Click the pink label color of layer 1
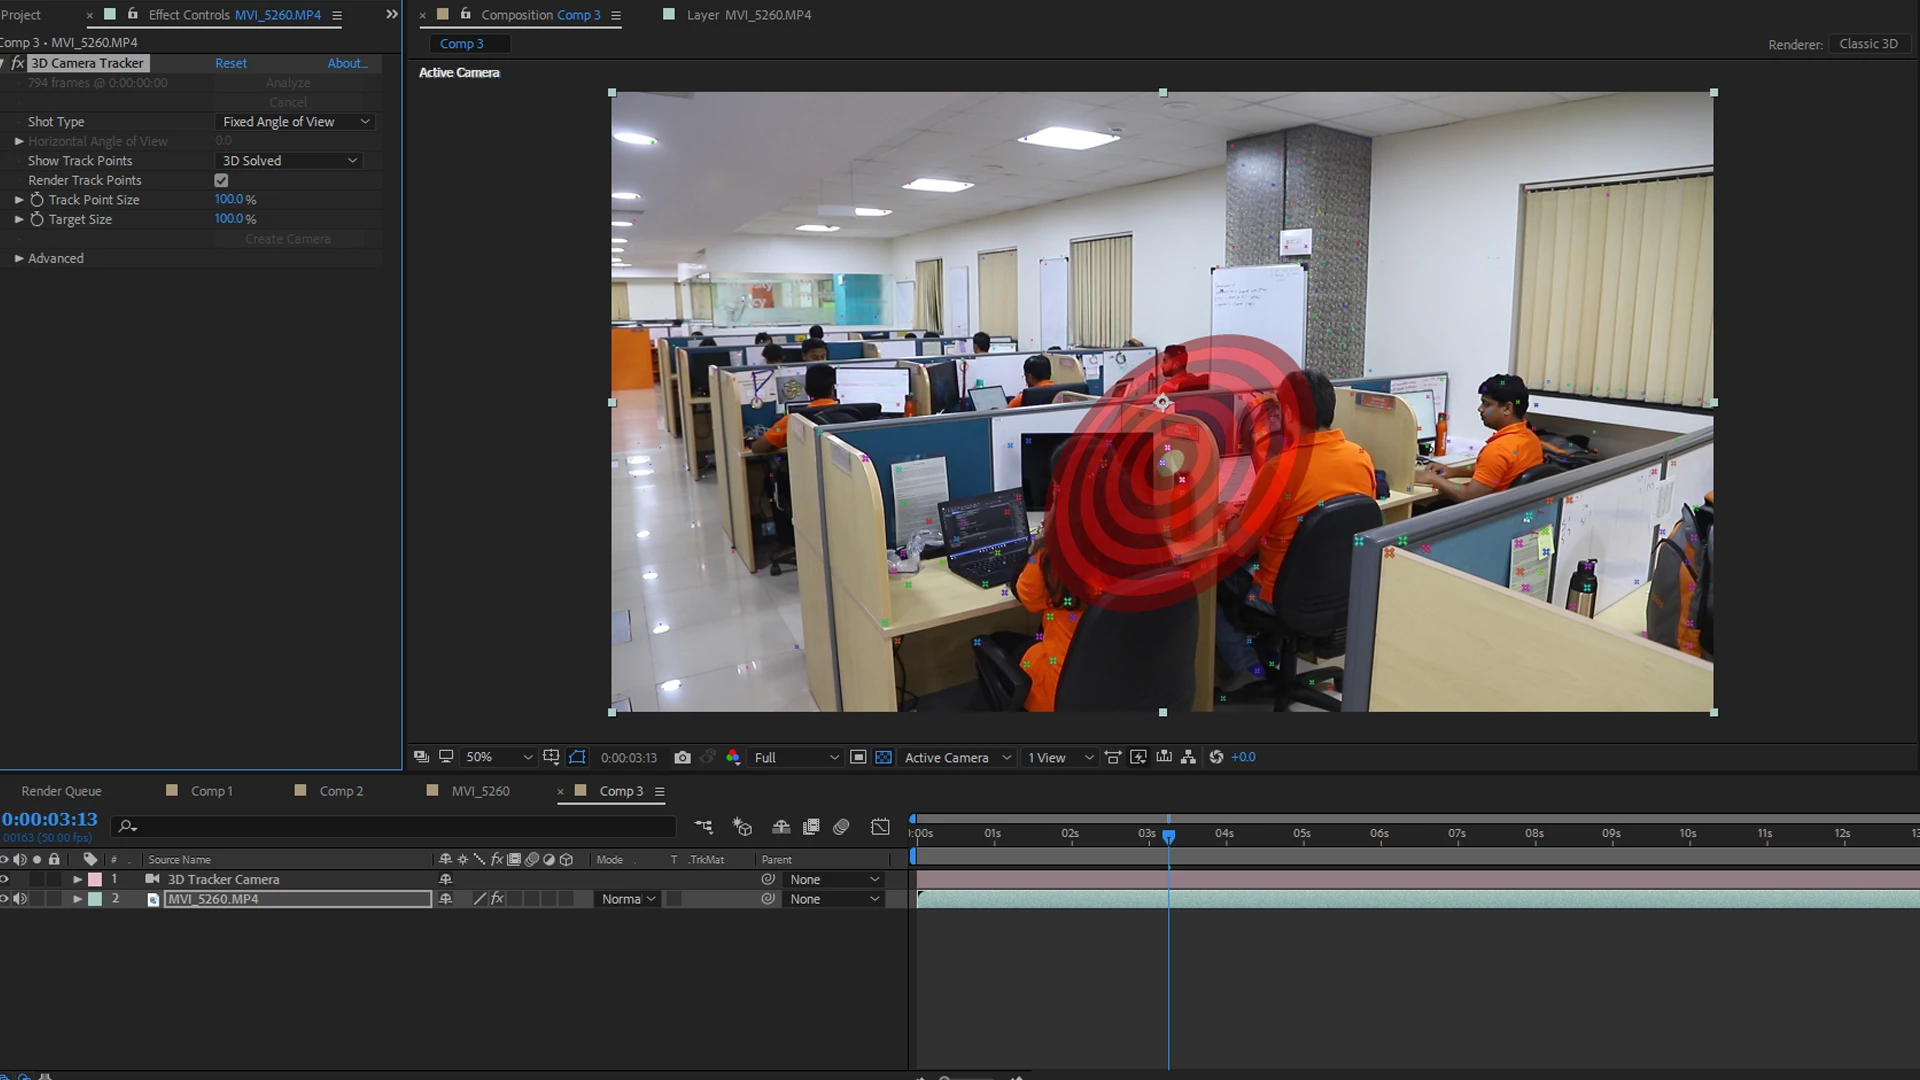The image size is (1920, 1080). point(95,880)
